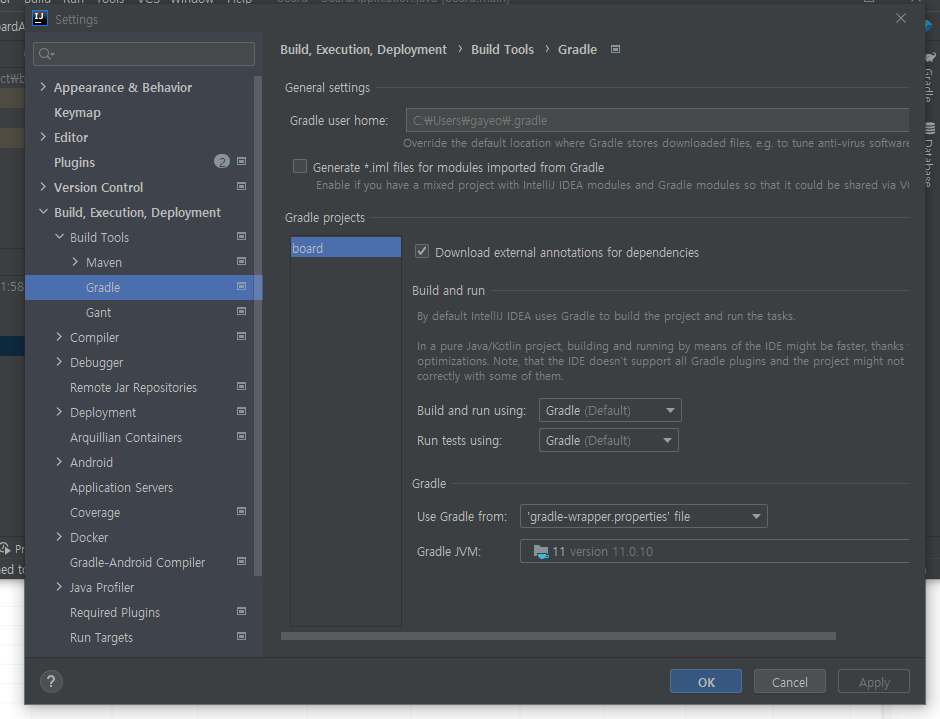Close the Settings dialog with X
The image size is (940, 719).
[x=900, y=19]
